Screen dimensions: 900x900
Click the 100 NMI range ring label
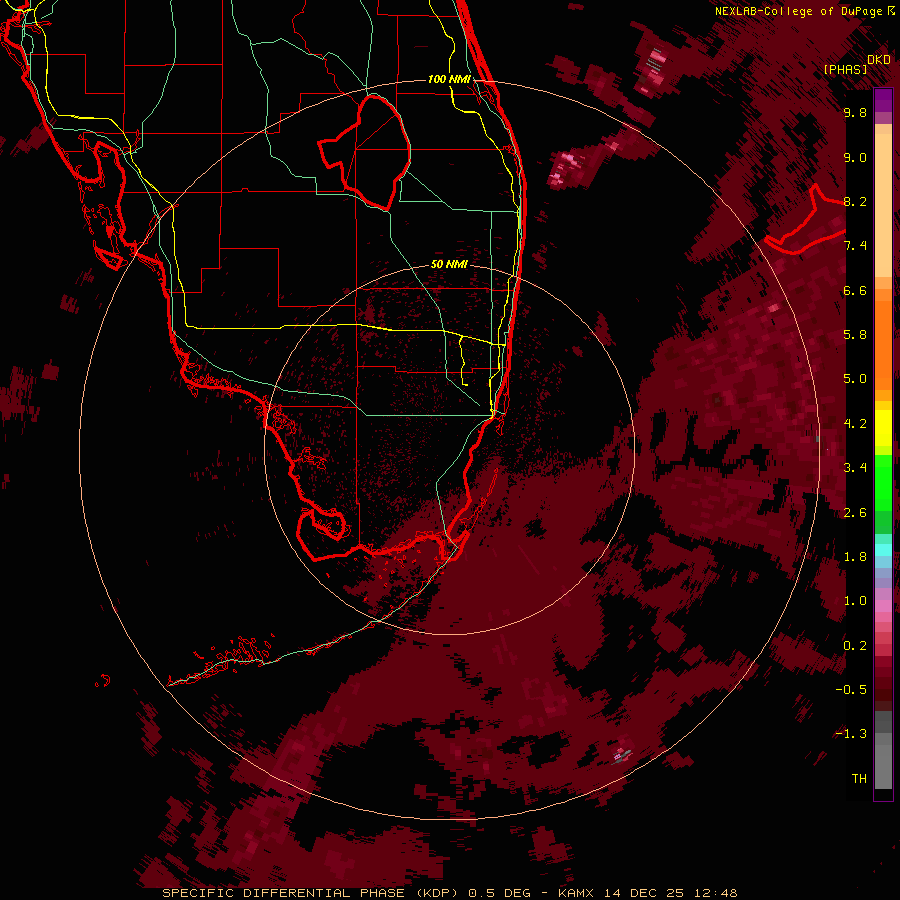[x=449, y=79]
